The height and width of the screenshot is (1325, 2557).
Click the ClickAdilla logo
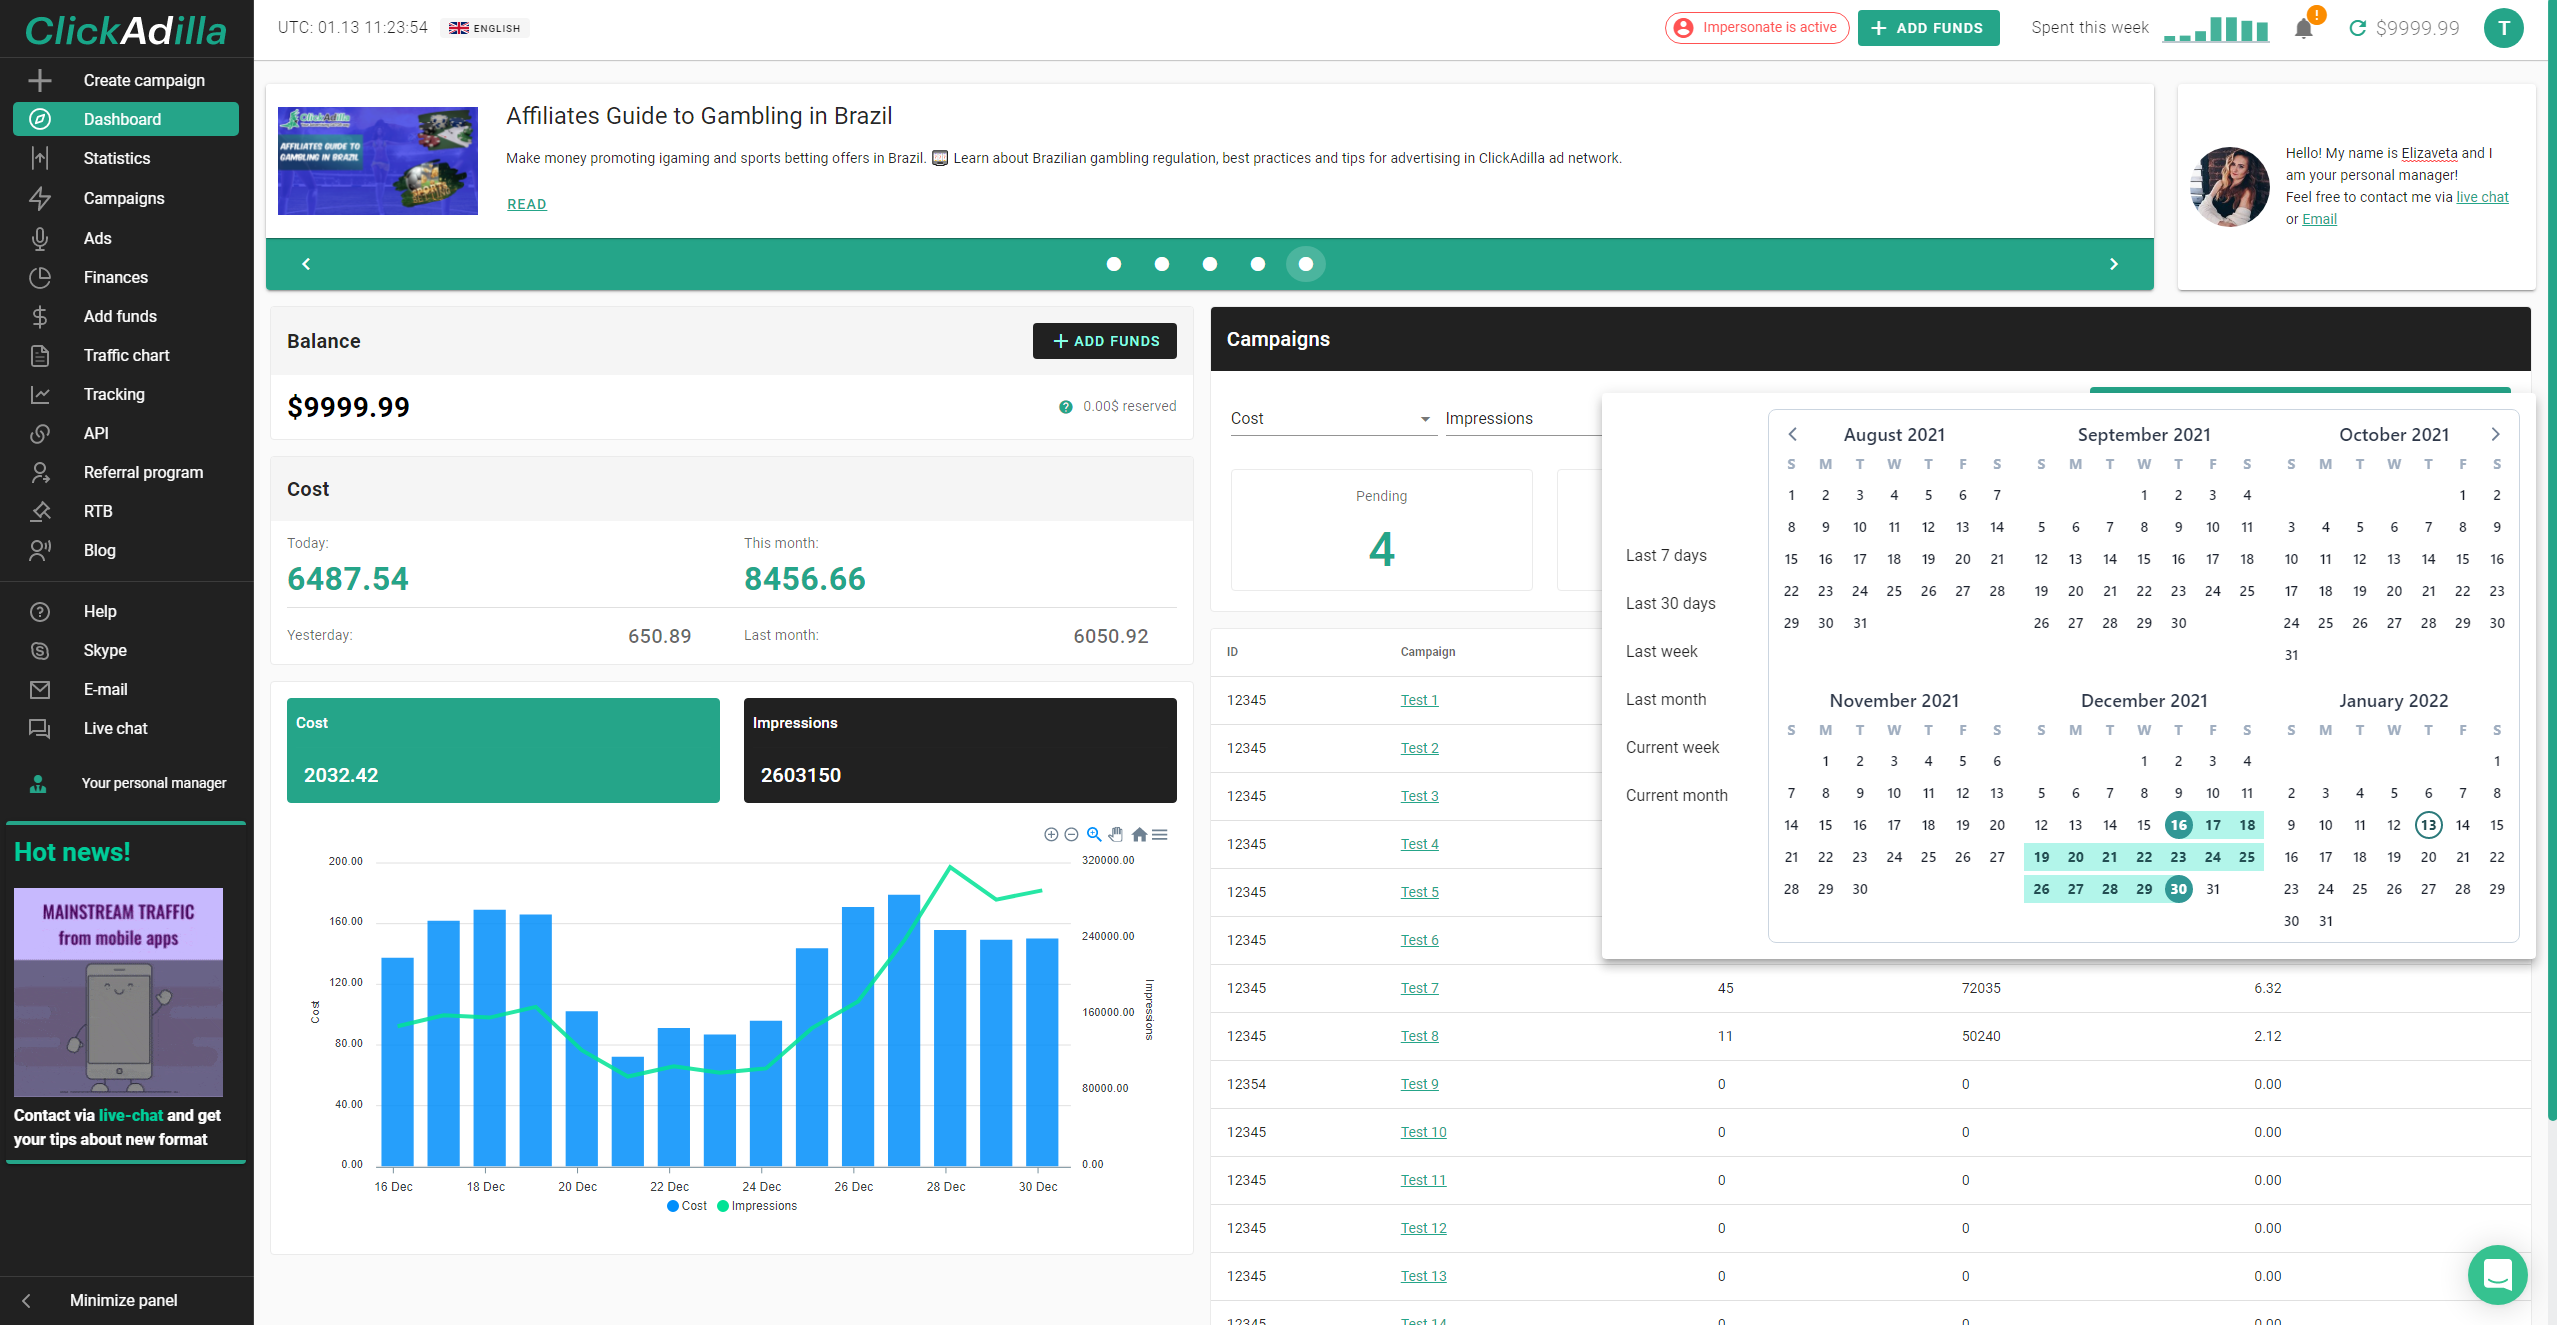click(x=126, y=30)
